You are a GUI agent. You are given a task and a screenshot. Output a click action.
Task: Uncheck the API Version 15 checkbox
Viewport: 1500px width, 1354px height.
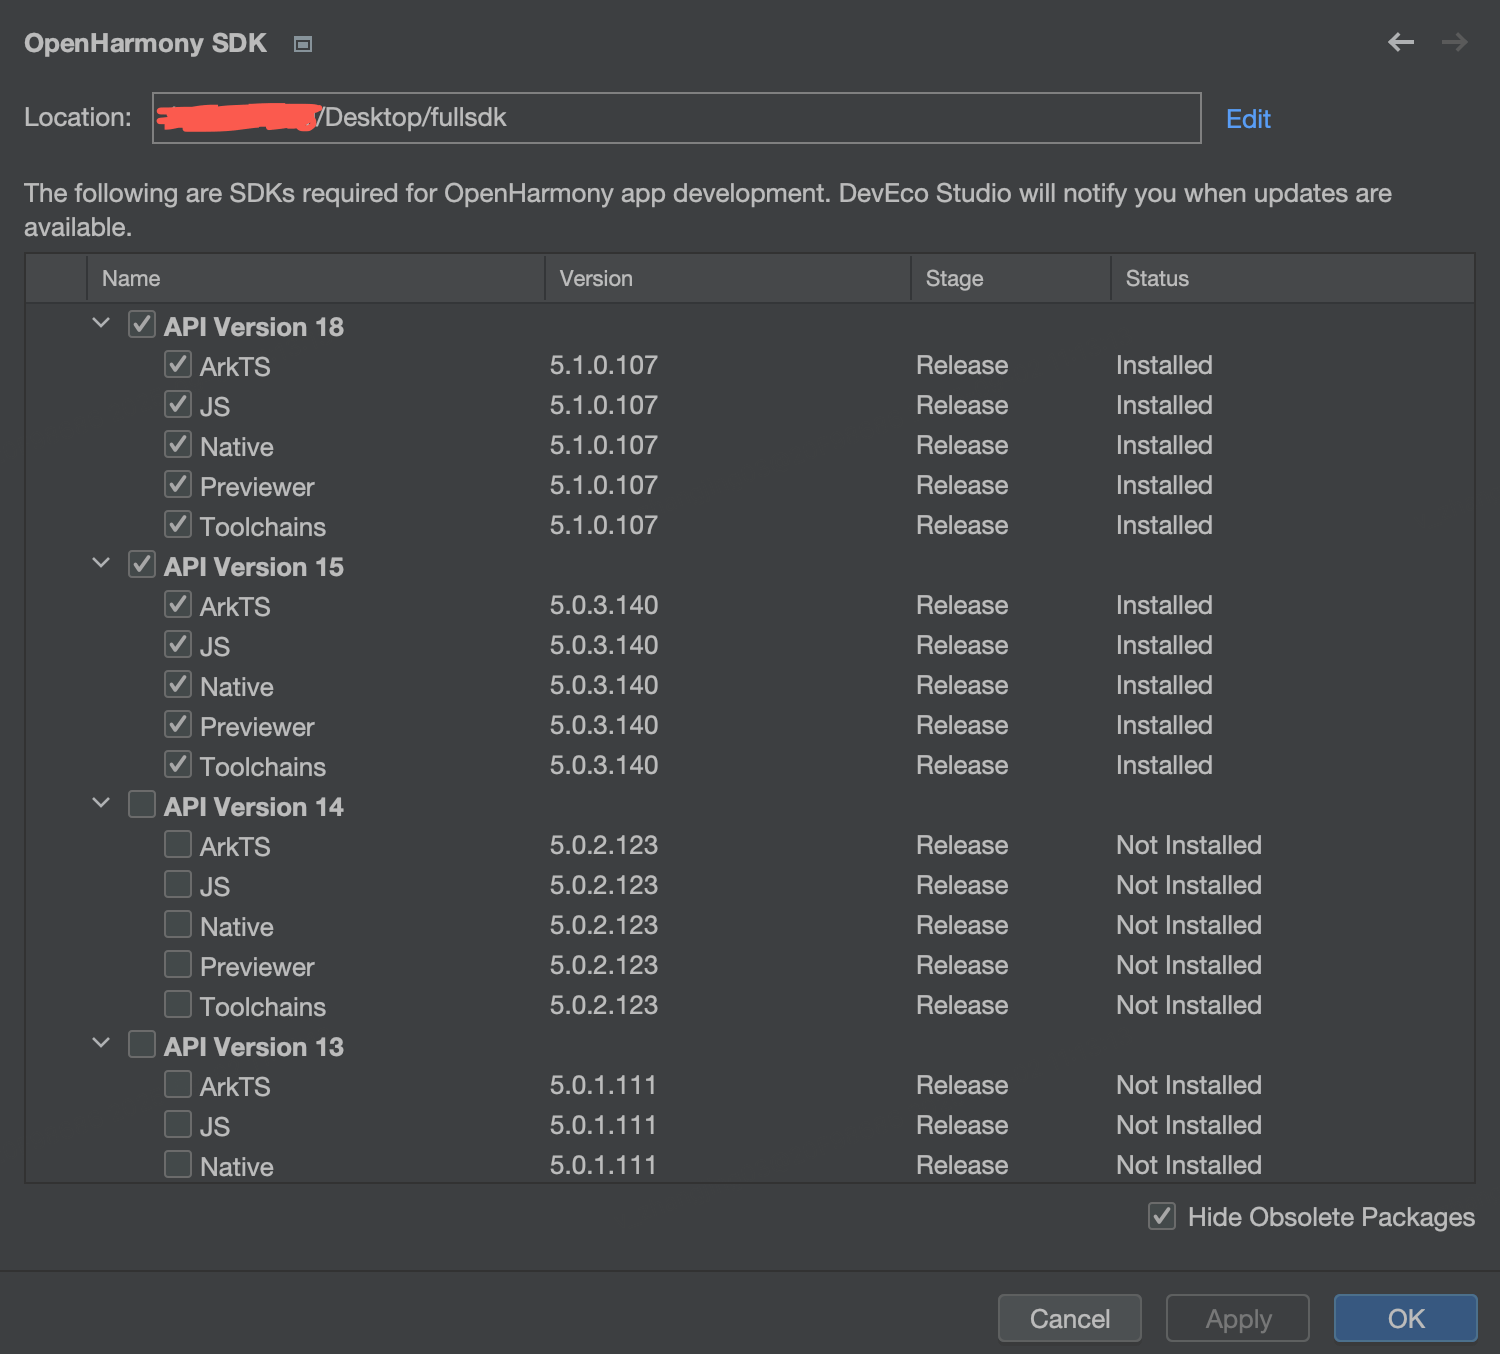tap(142, 564)
